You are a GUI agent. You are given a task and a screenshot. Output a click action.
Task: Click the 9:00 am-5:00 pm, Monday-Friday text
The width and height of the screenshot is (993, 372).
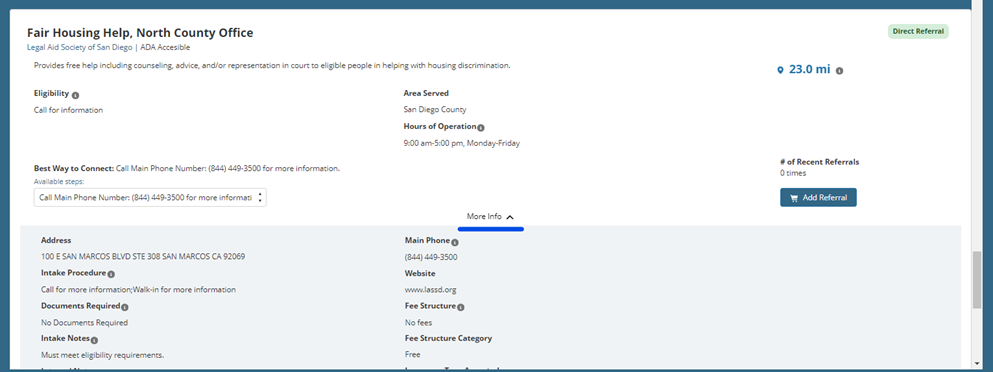[461, 143]
